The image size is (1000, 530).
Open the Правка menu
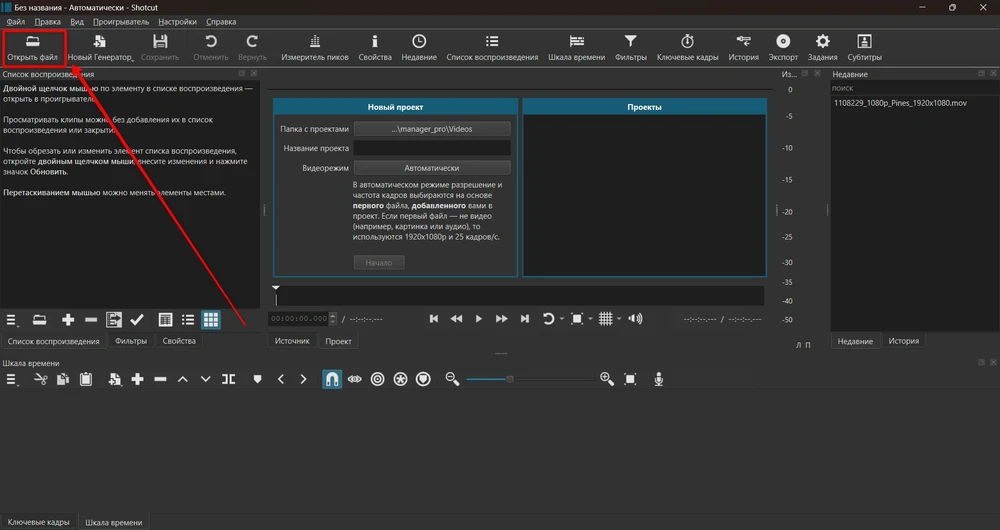pyautogui.click(x=48, y=22)
